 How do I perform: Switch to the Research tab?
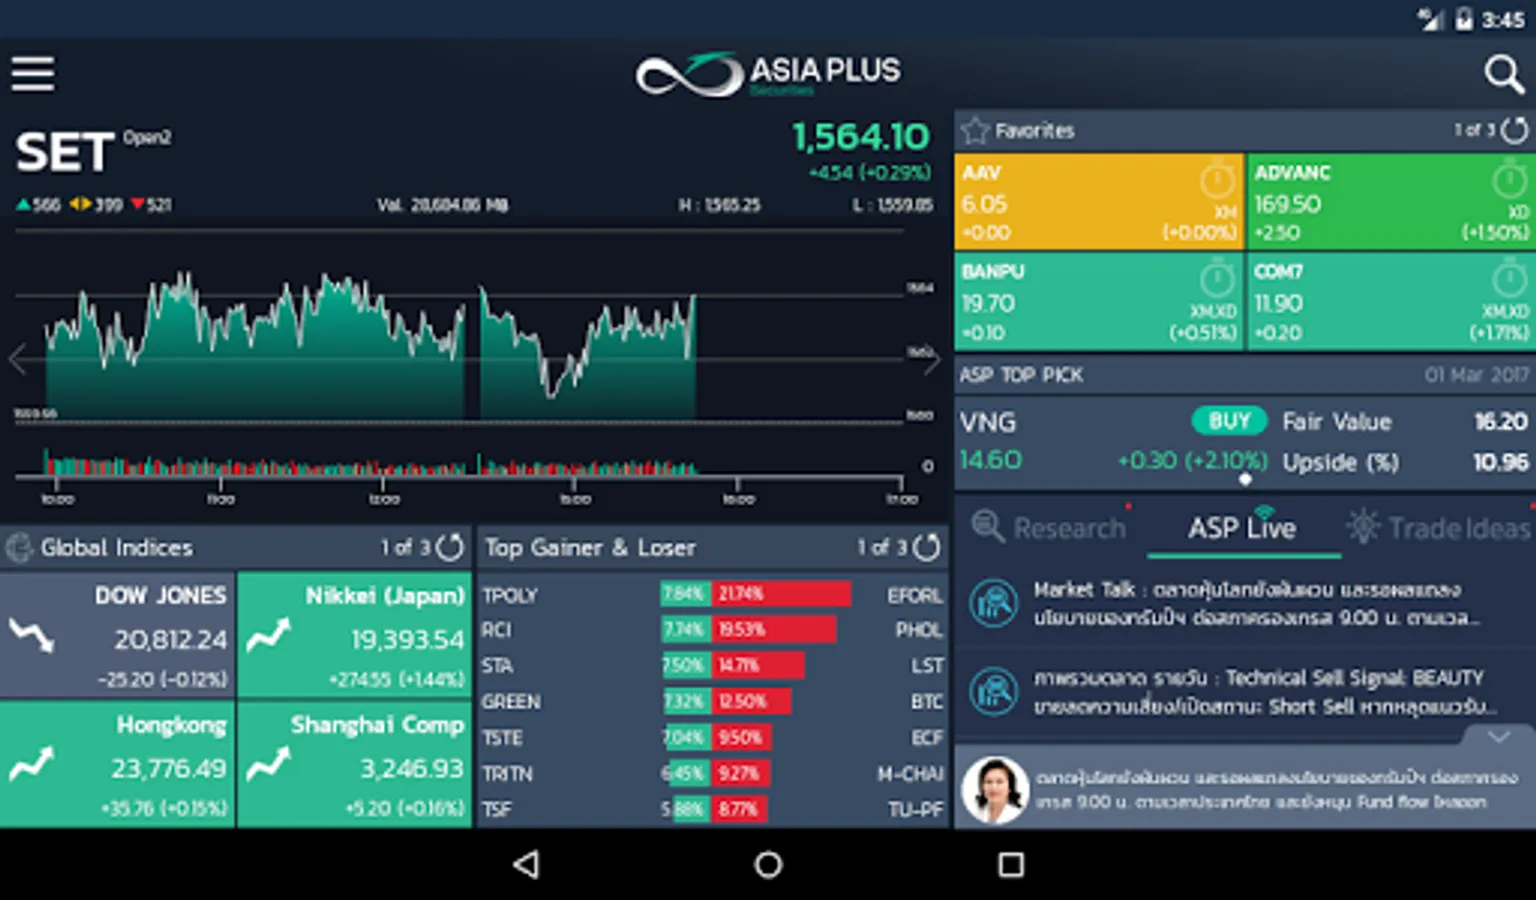[x=1050, y=527]
